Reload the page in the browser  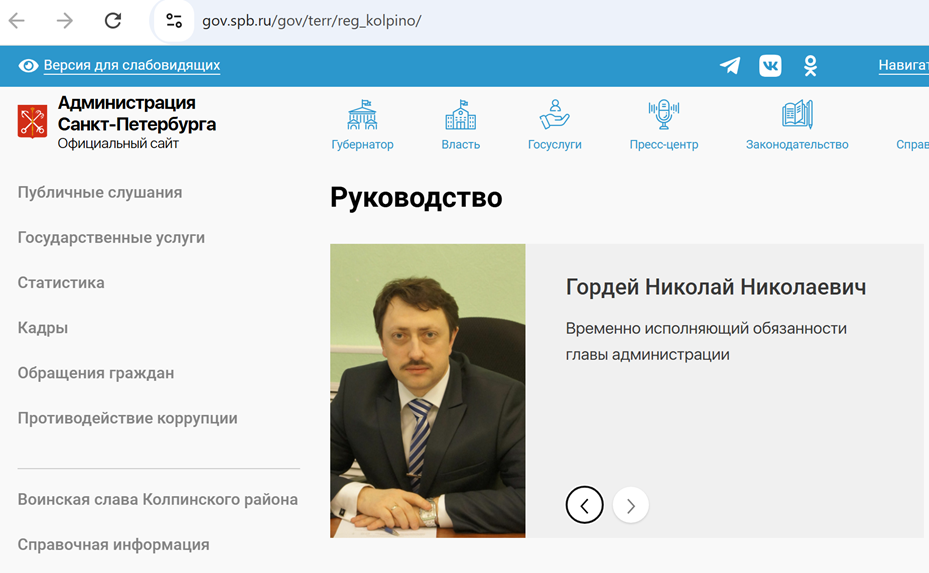click(113, 21)
